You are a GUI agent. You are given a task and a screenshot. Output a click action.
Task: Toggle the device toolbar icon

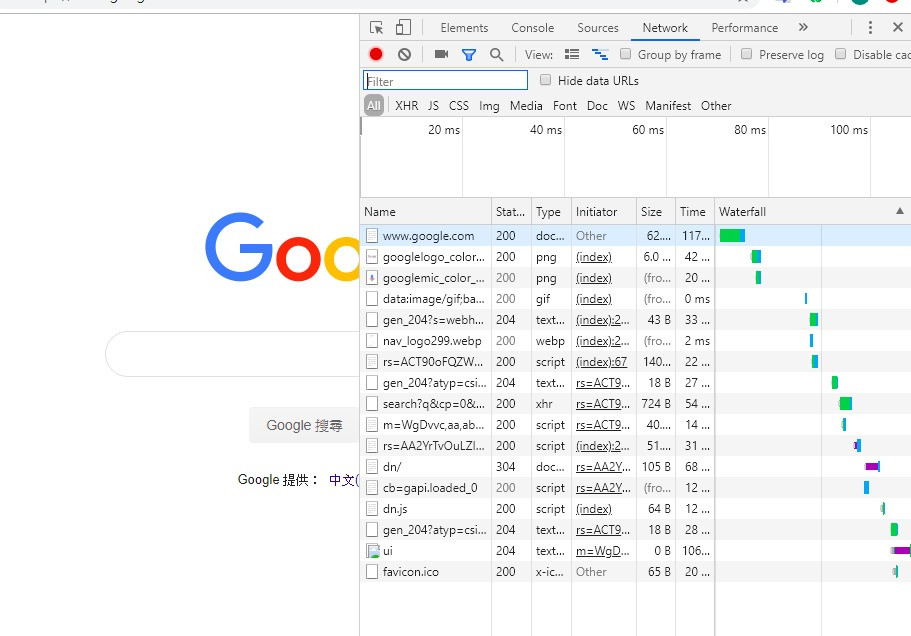pos(403,27)
